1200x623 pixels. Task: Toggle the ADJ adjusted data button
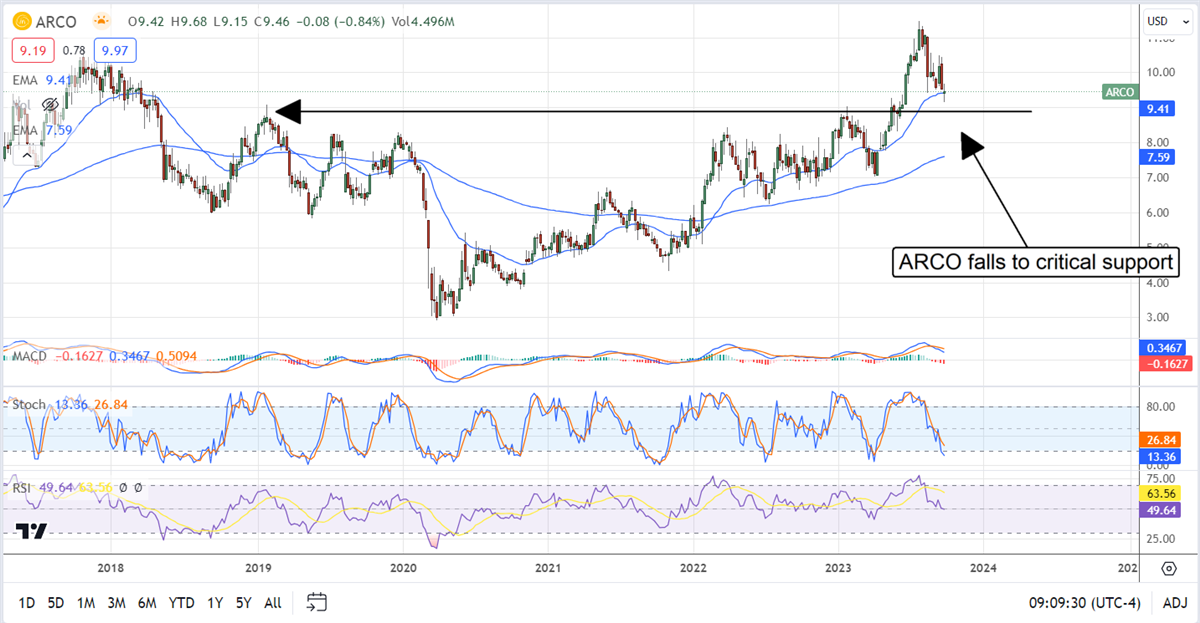(x=1174, y=603)
